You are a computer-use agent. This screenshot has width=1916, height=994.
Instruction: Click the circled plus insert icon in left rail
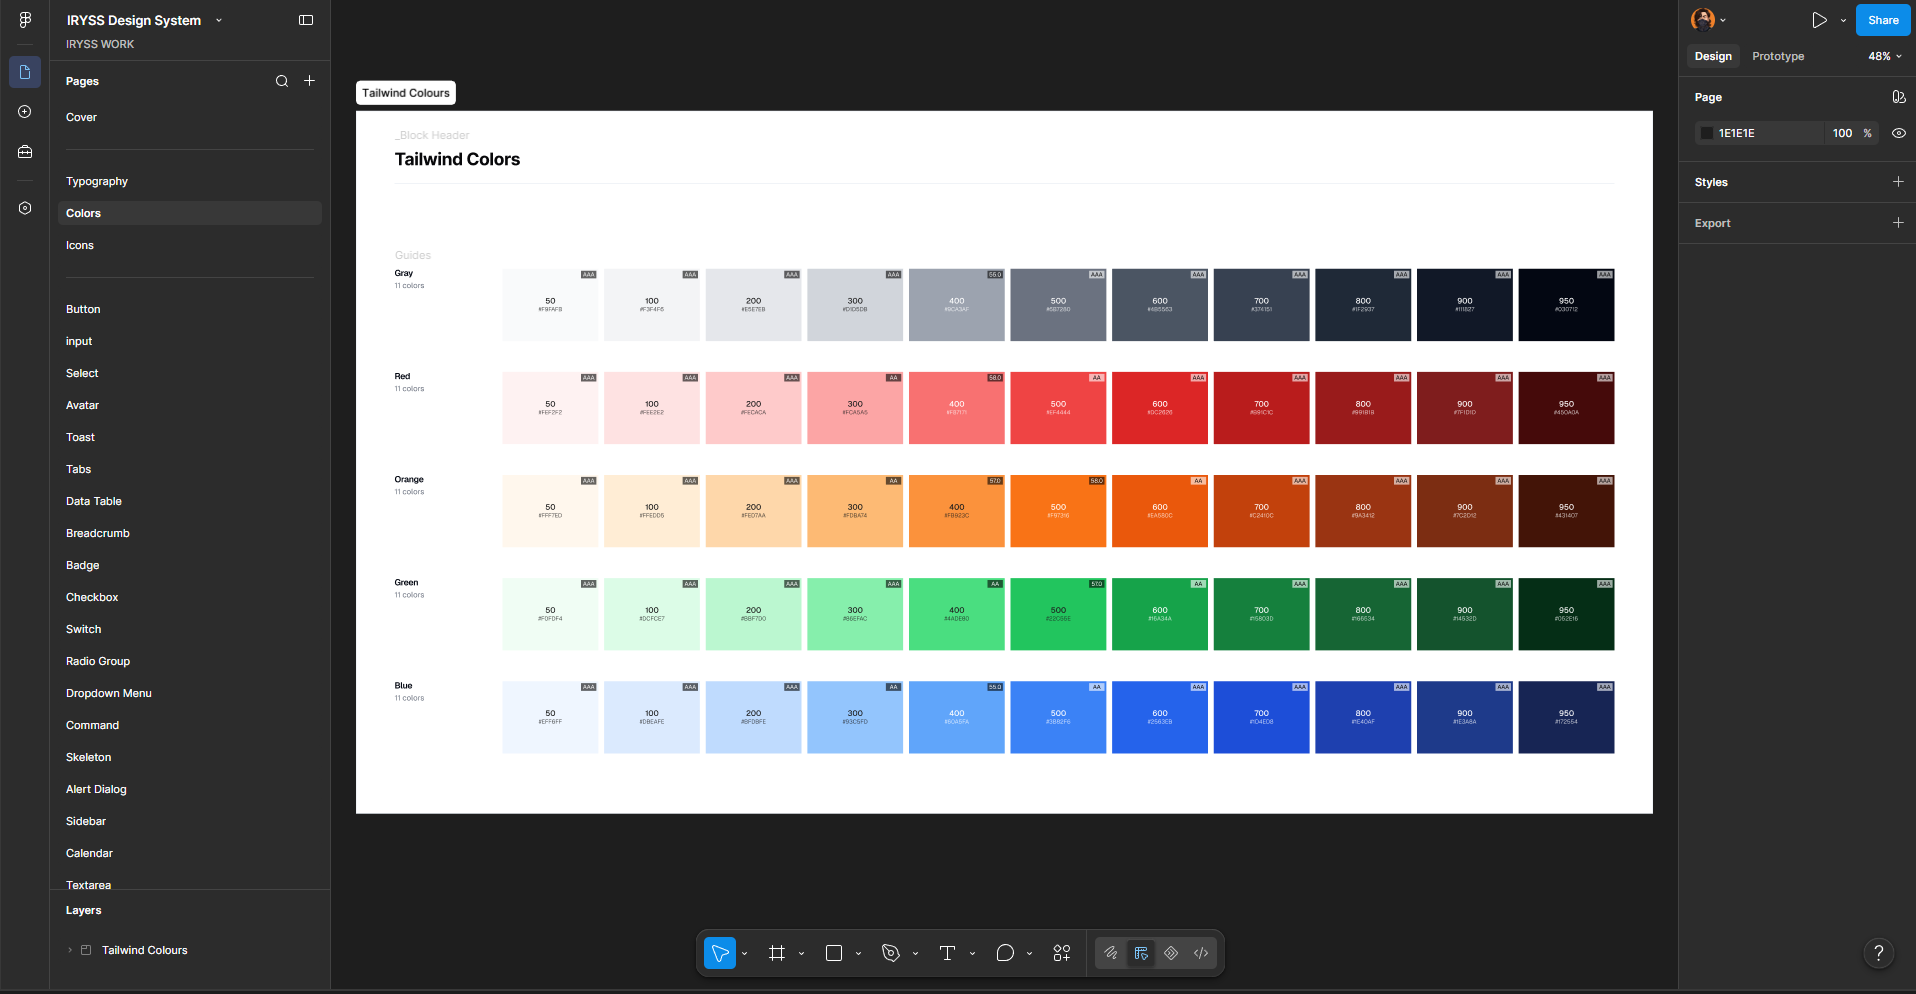(x=25, y=112)
